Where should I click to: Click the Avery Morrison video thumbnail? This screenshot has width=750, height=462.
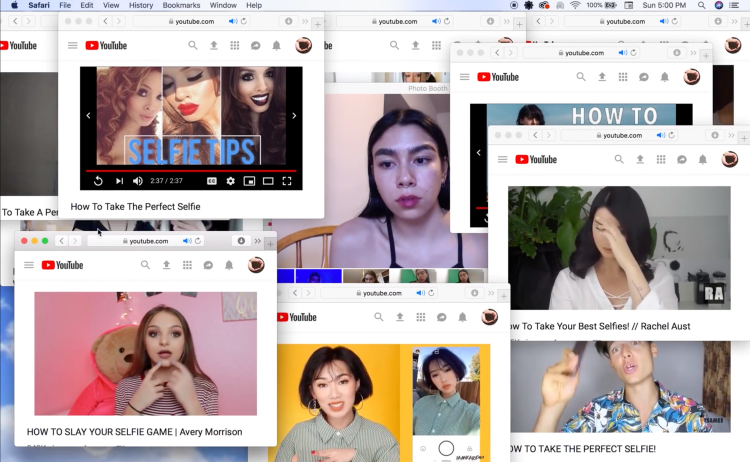tap(145, 353)
